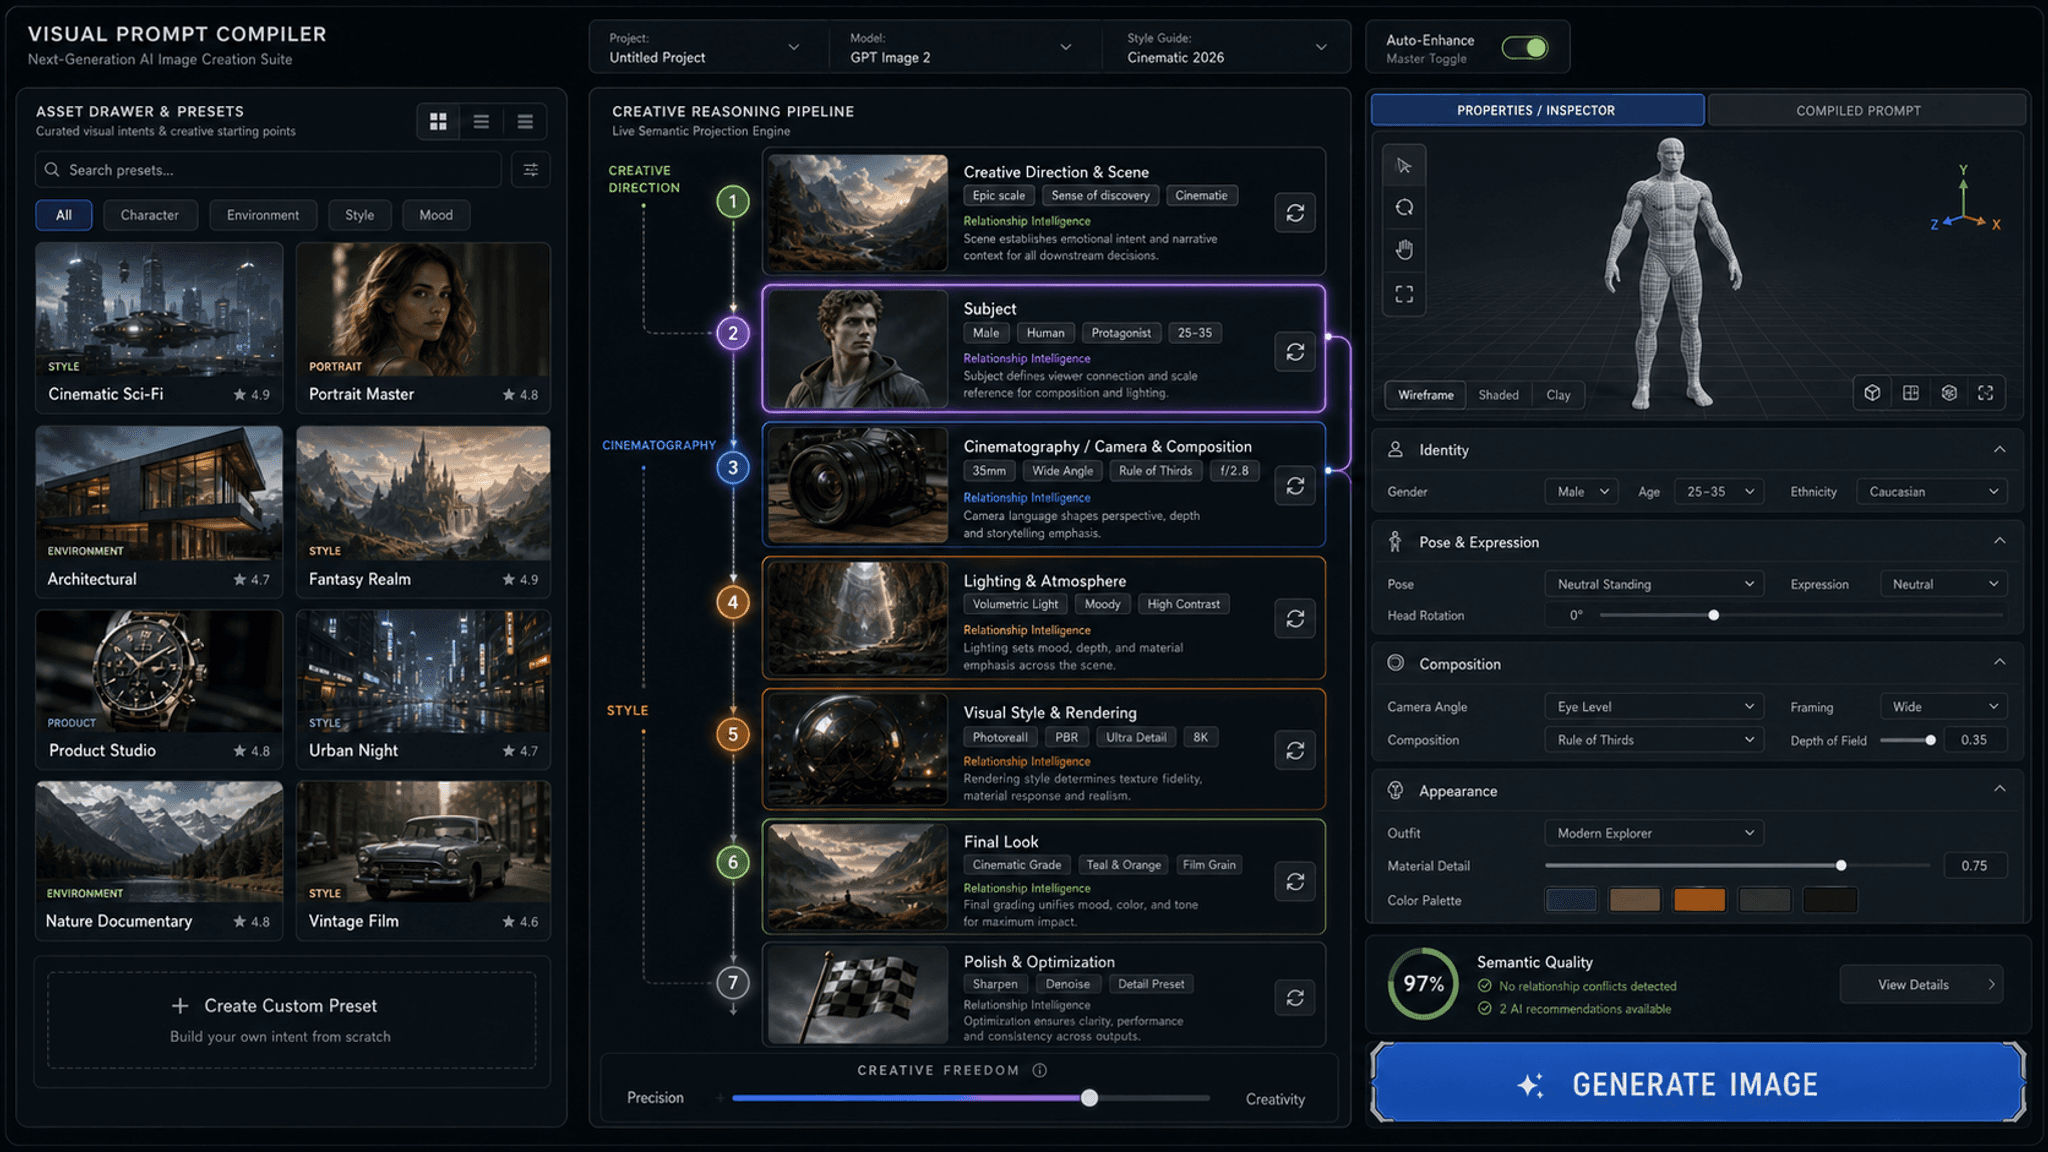Open the Outfit dropdown
The height and width of the screenshot is (1152, 2048).
pos(1654,833)
